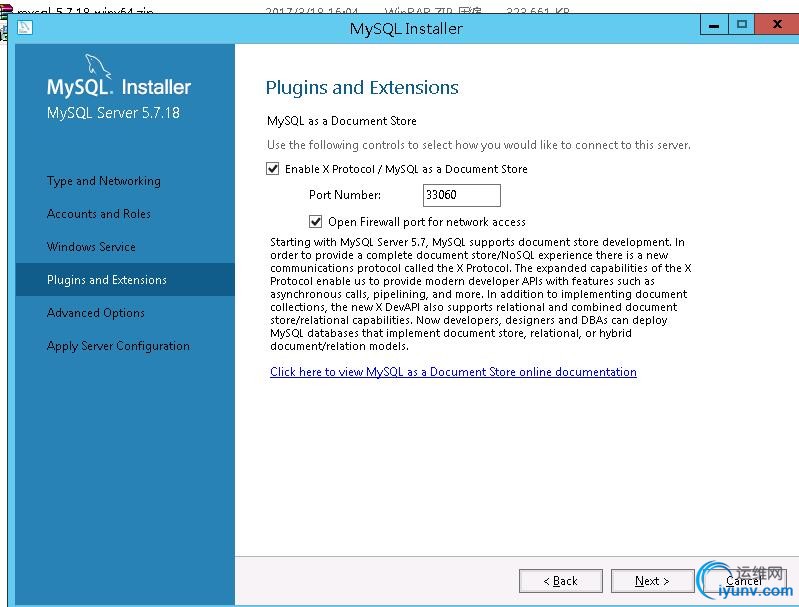
Task: Click the Cancel button
Action: pos(744,581)
